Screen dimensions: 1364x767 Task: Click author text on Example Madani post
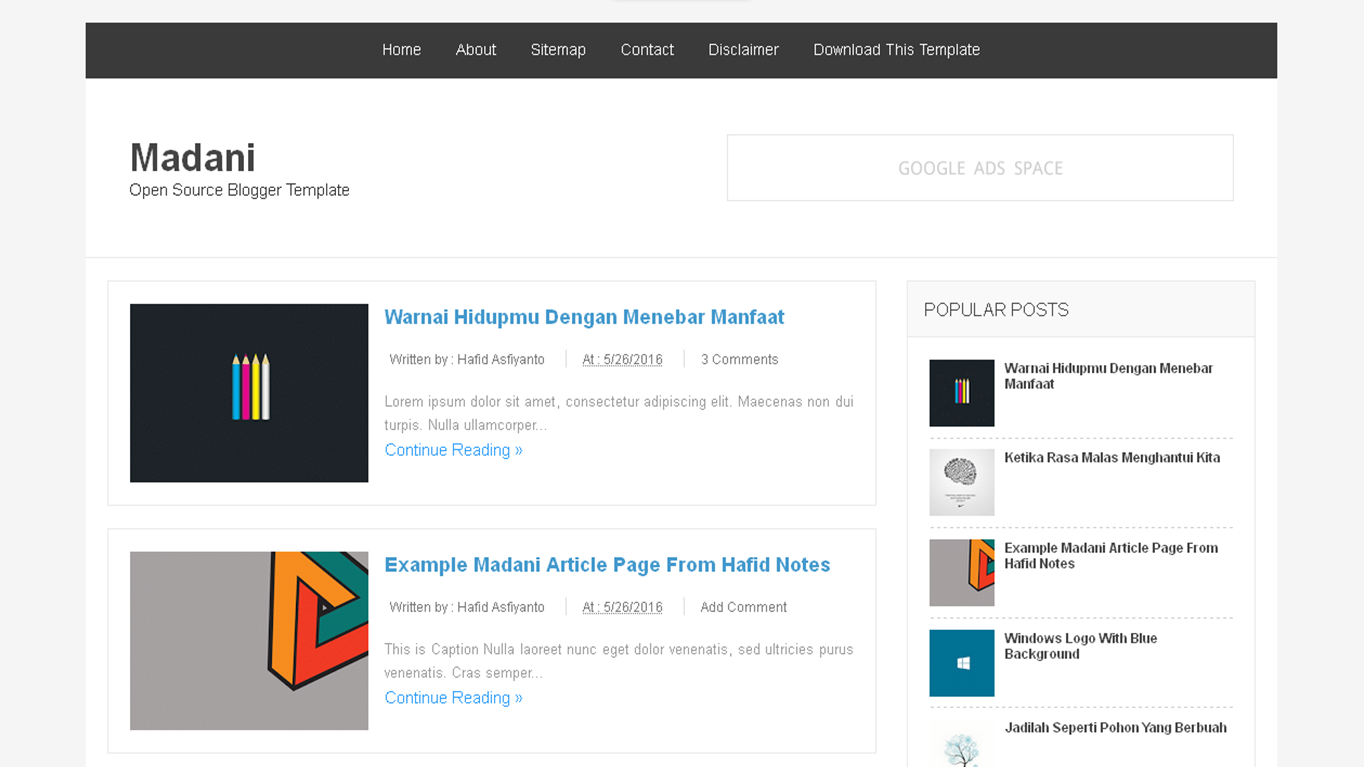[x=467, y=607]
